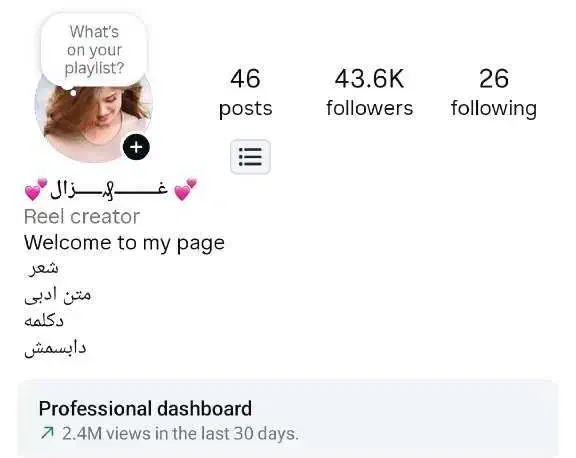This screenshot has height=458, width=576.
Task: Click the green upward trend arrow icon
Action: (x=47, y=433)
